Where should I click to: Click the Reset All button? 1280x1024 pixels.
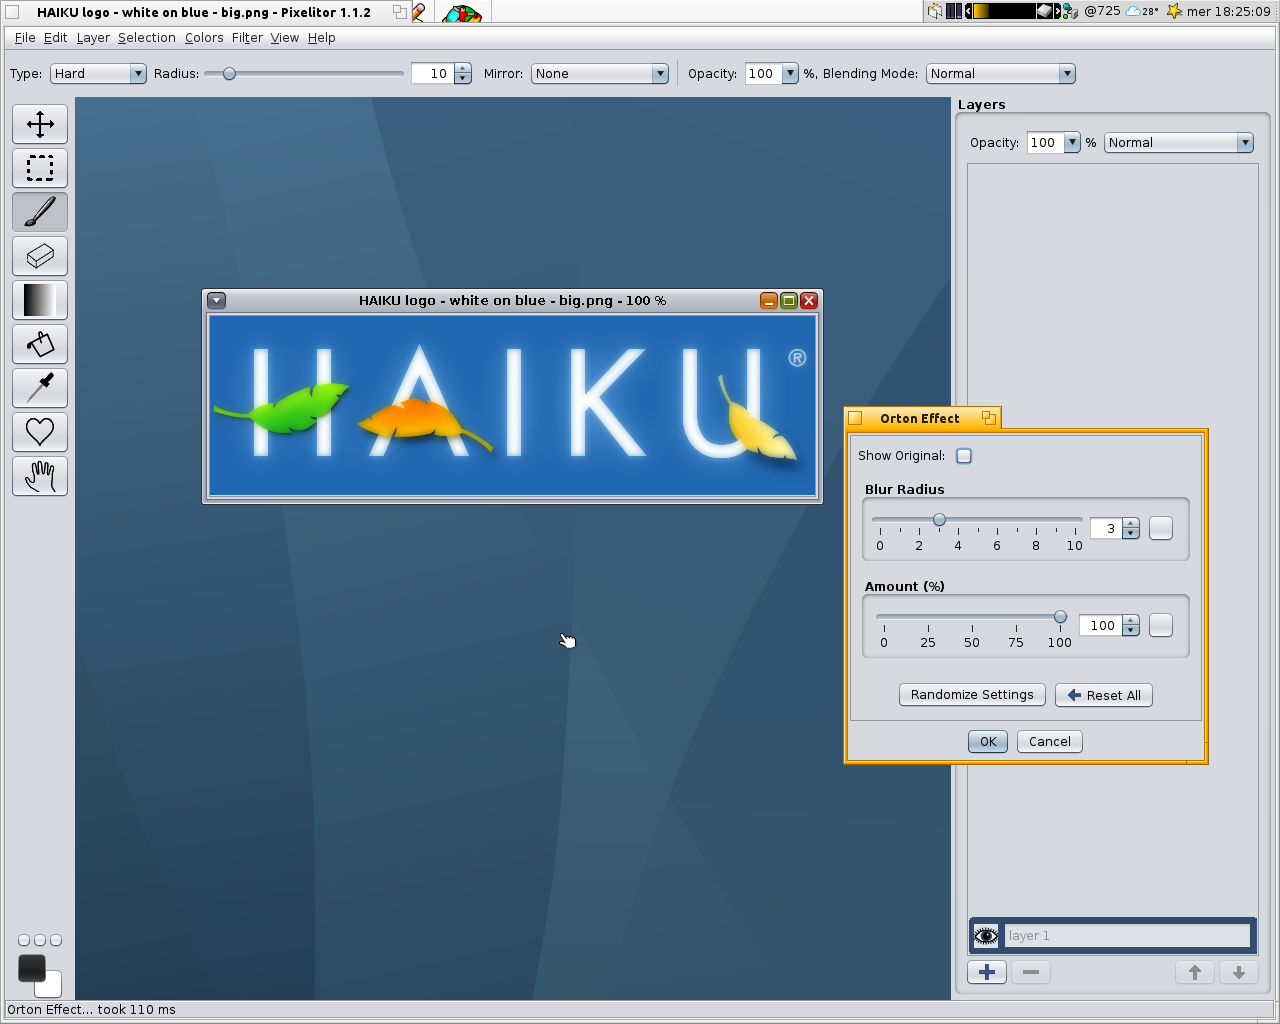(x=1104, y=695)
